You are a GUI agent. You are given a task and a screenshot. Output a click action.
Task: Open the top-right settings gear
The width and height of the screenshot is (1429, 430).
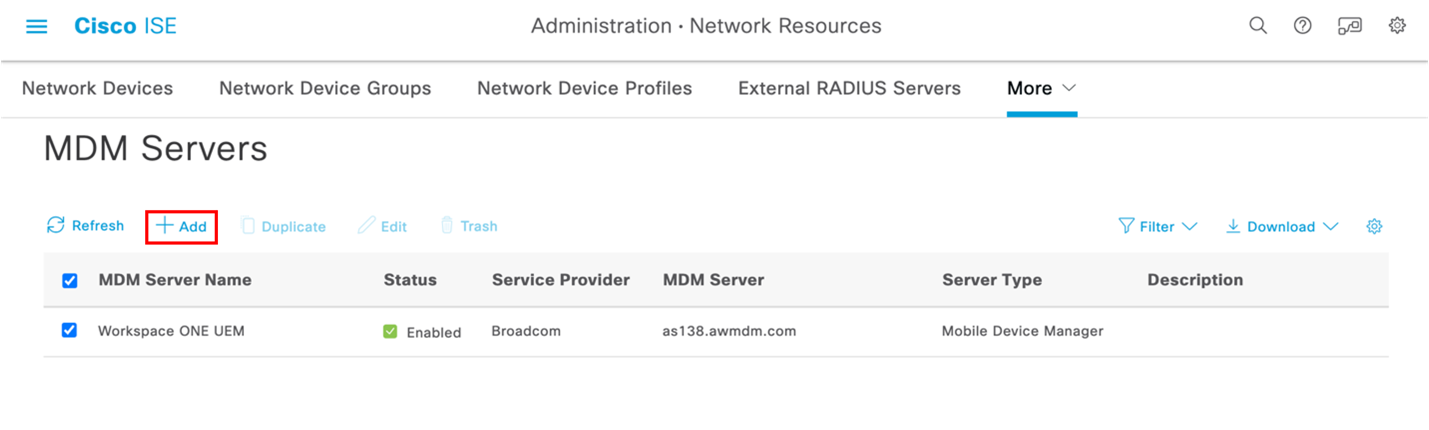1397,26
